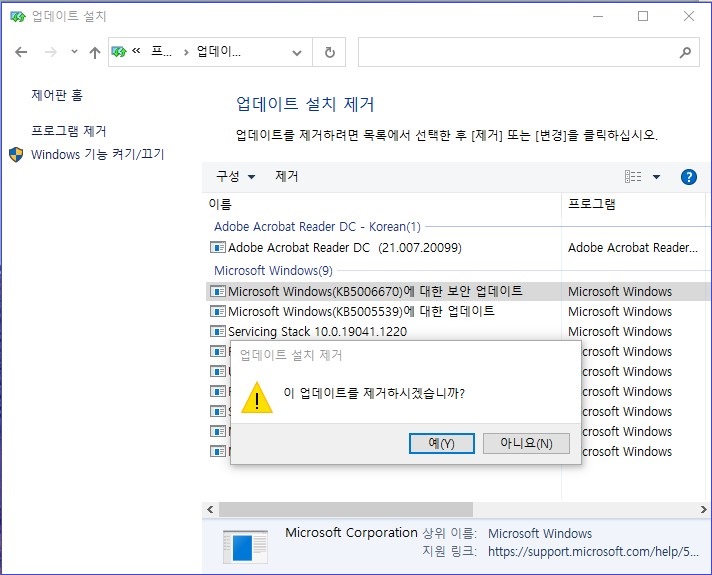The width and height of the screenshot is (712, 575).
Task: Click inside the search box
Action: [x=518, y=52]
